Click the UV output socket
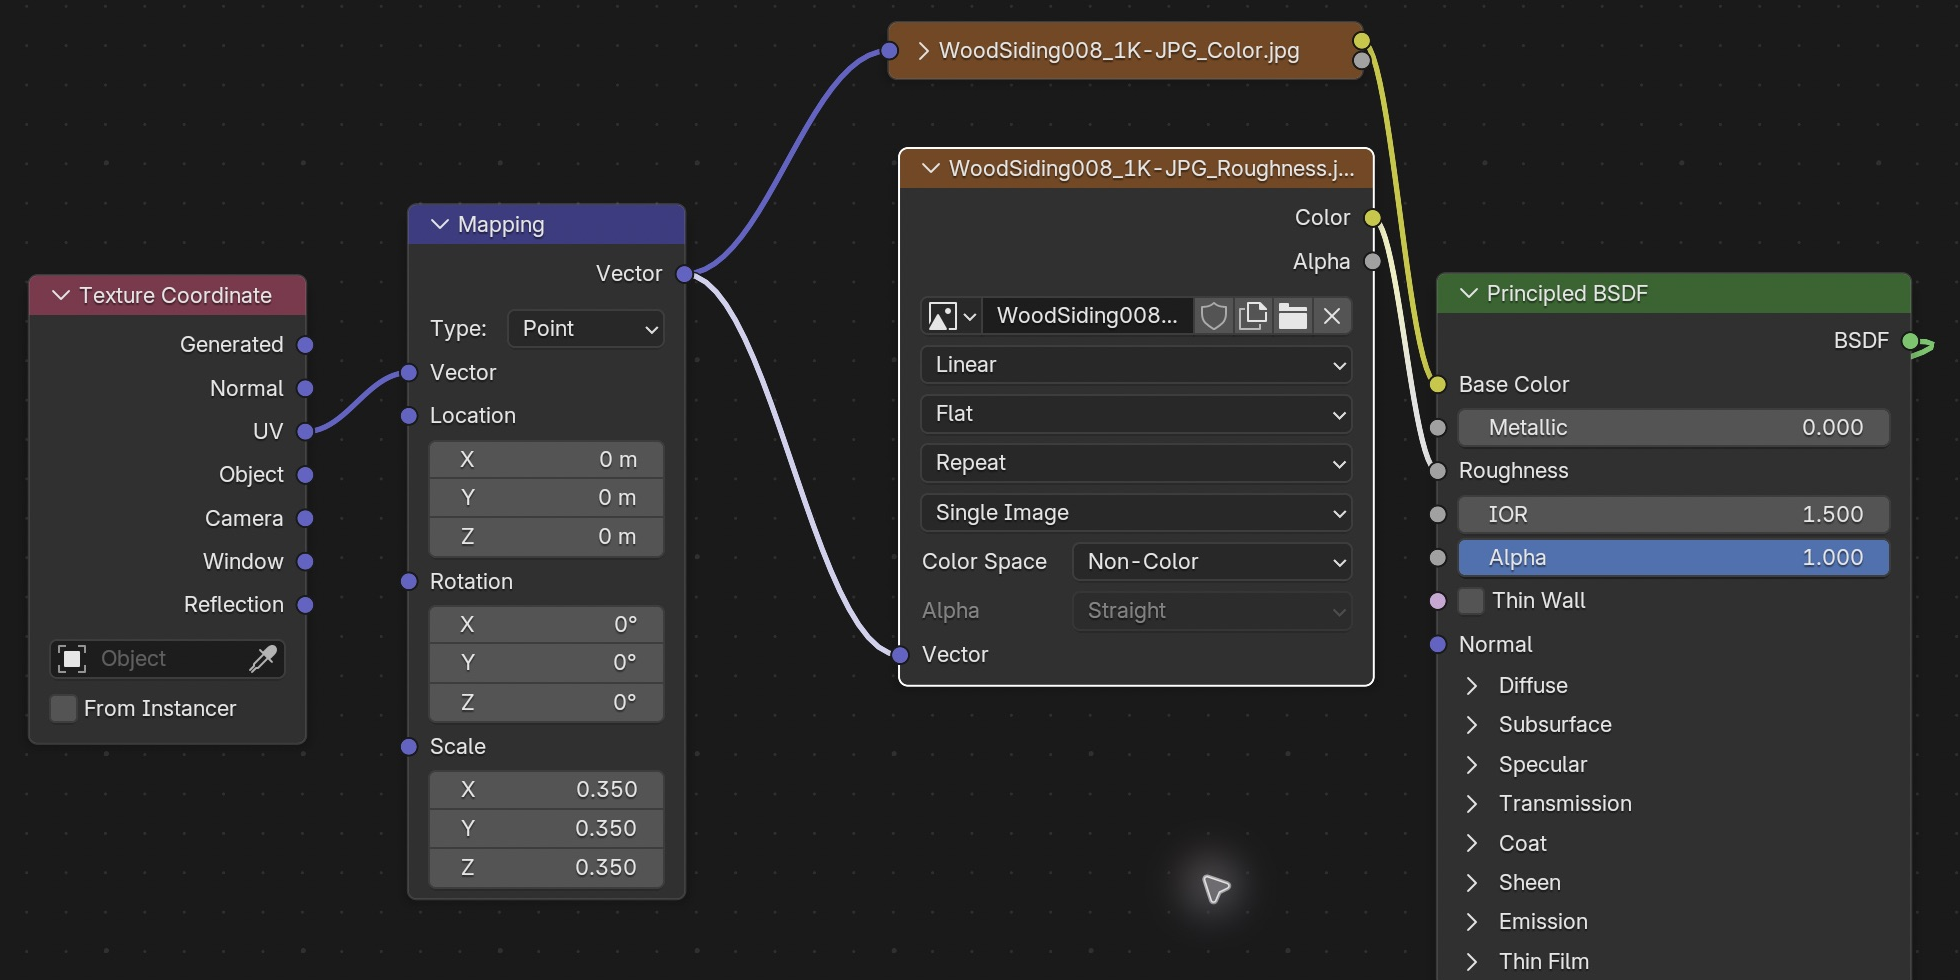 (306, 431)
